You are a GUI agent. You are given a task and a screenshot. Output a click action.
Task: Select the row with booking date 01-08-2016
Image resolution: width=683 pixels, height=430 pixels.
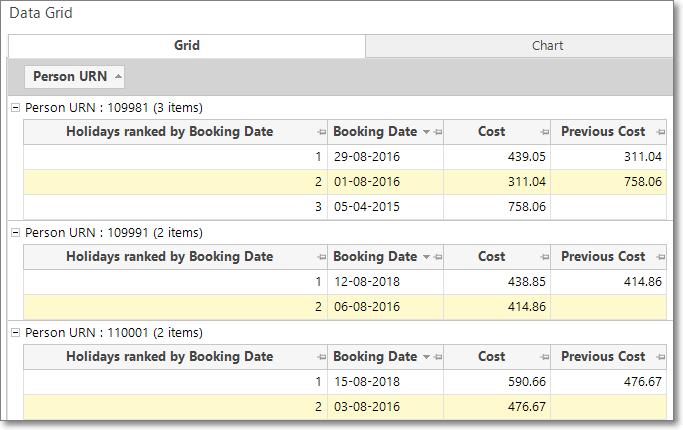pos(345,182)
